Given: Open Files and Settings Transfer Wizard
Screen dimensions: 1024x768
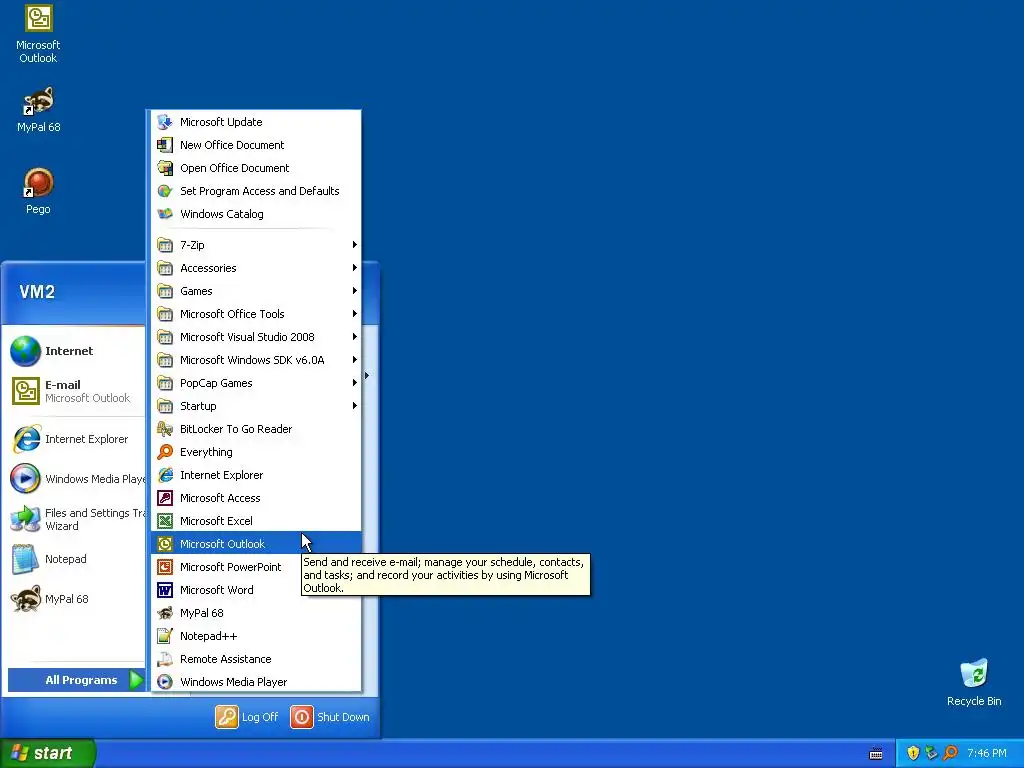Looking at the screenshot, I should point(76,519).
